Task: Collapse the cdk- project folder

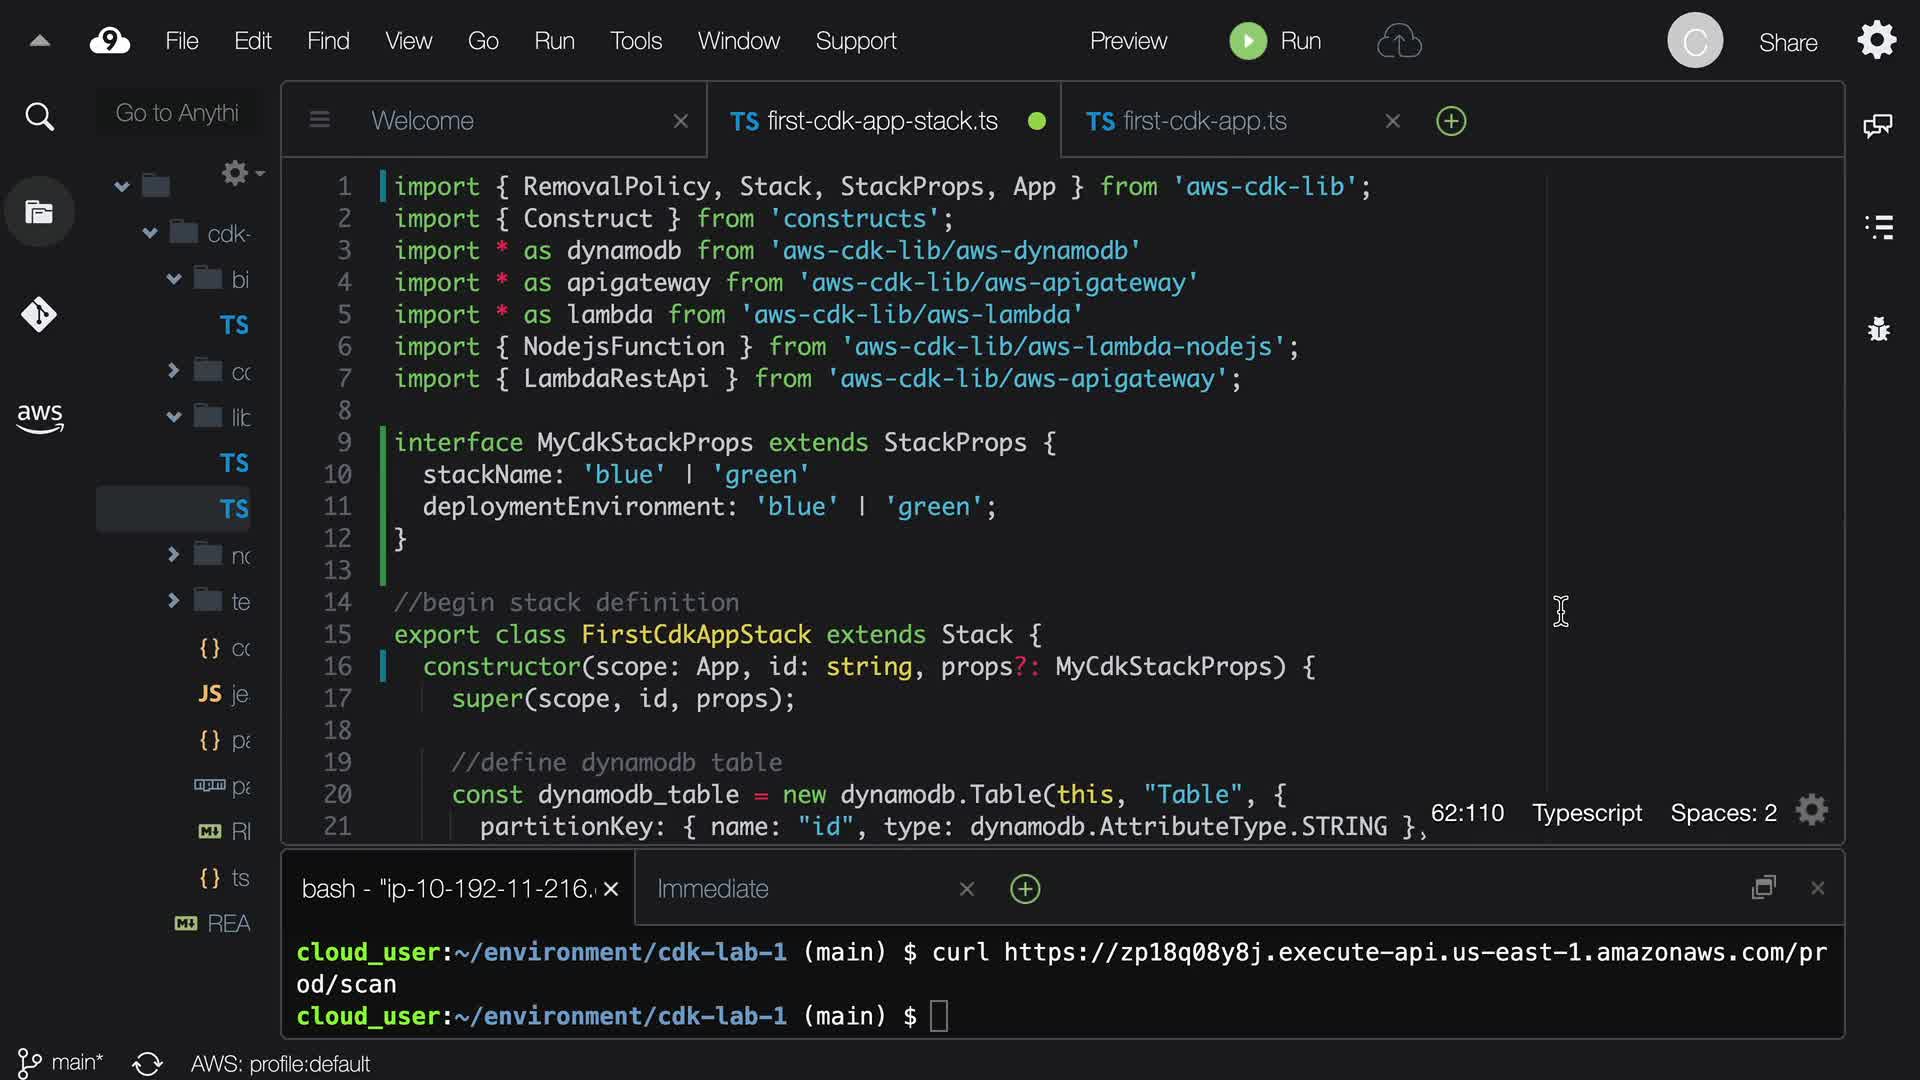Action: [x=150, y=233]
